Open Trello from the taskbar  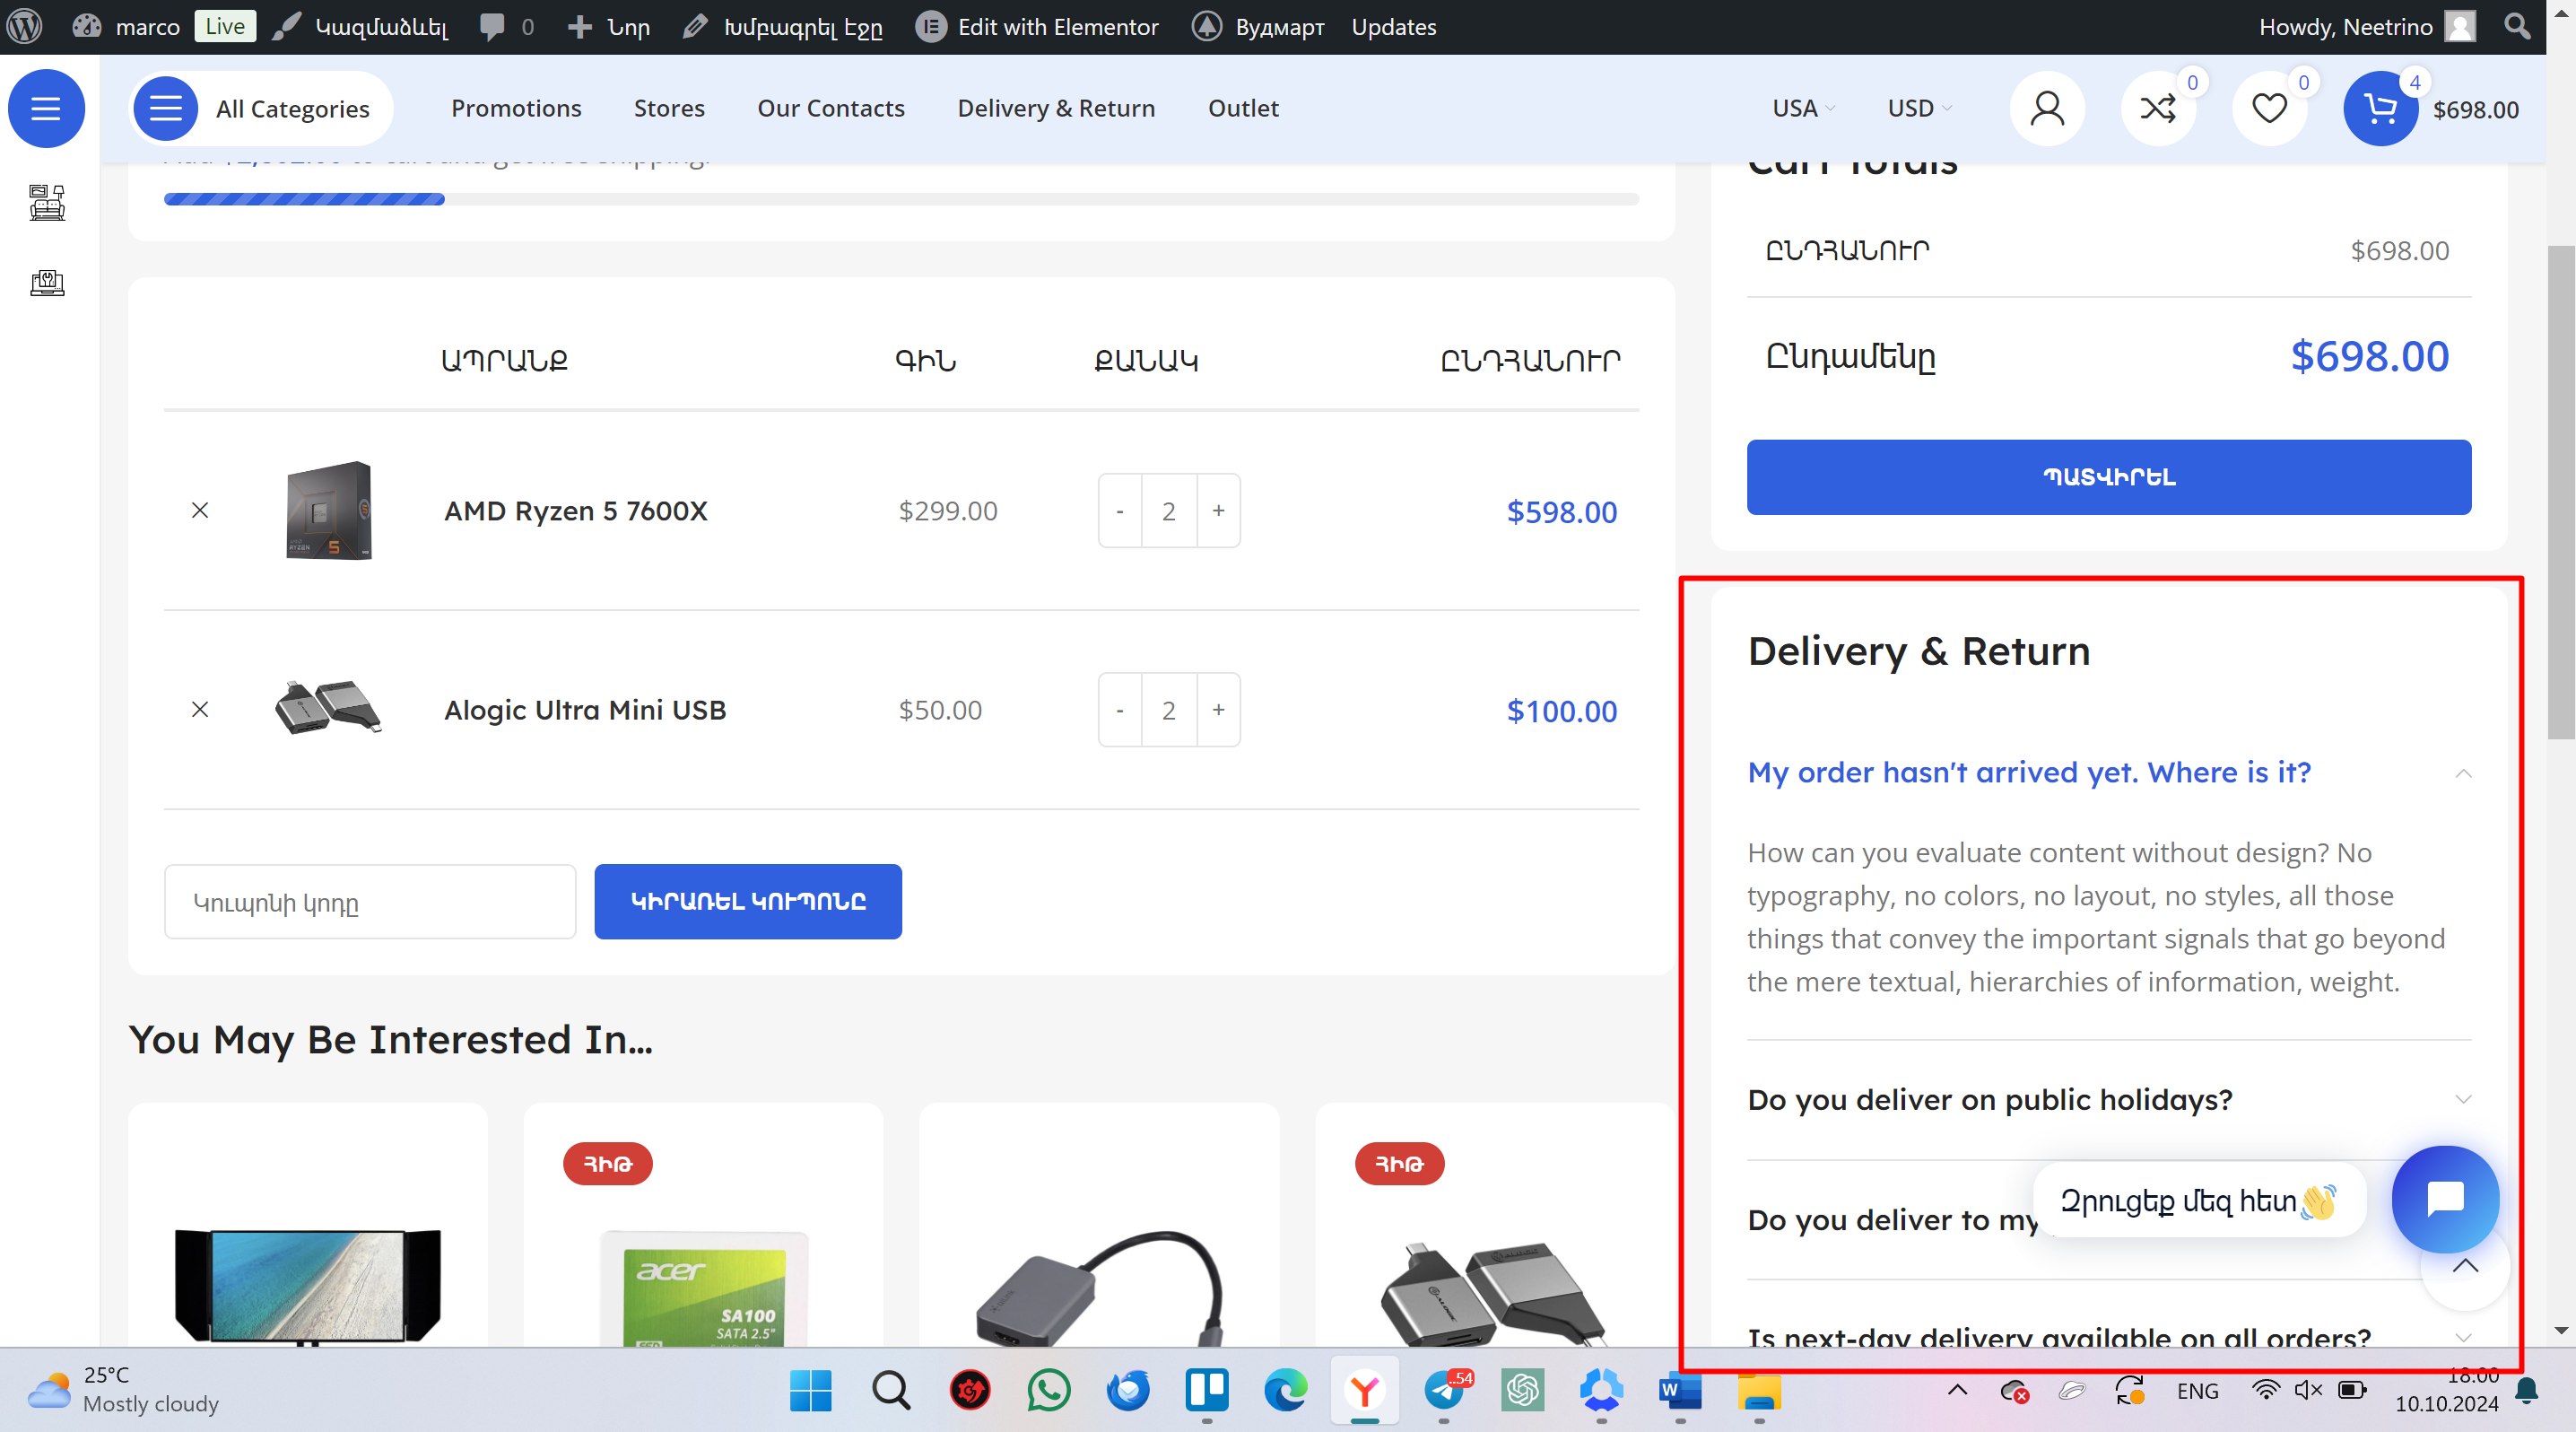pos(1207,1390)
